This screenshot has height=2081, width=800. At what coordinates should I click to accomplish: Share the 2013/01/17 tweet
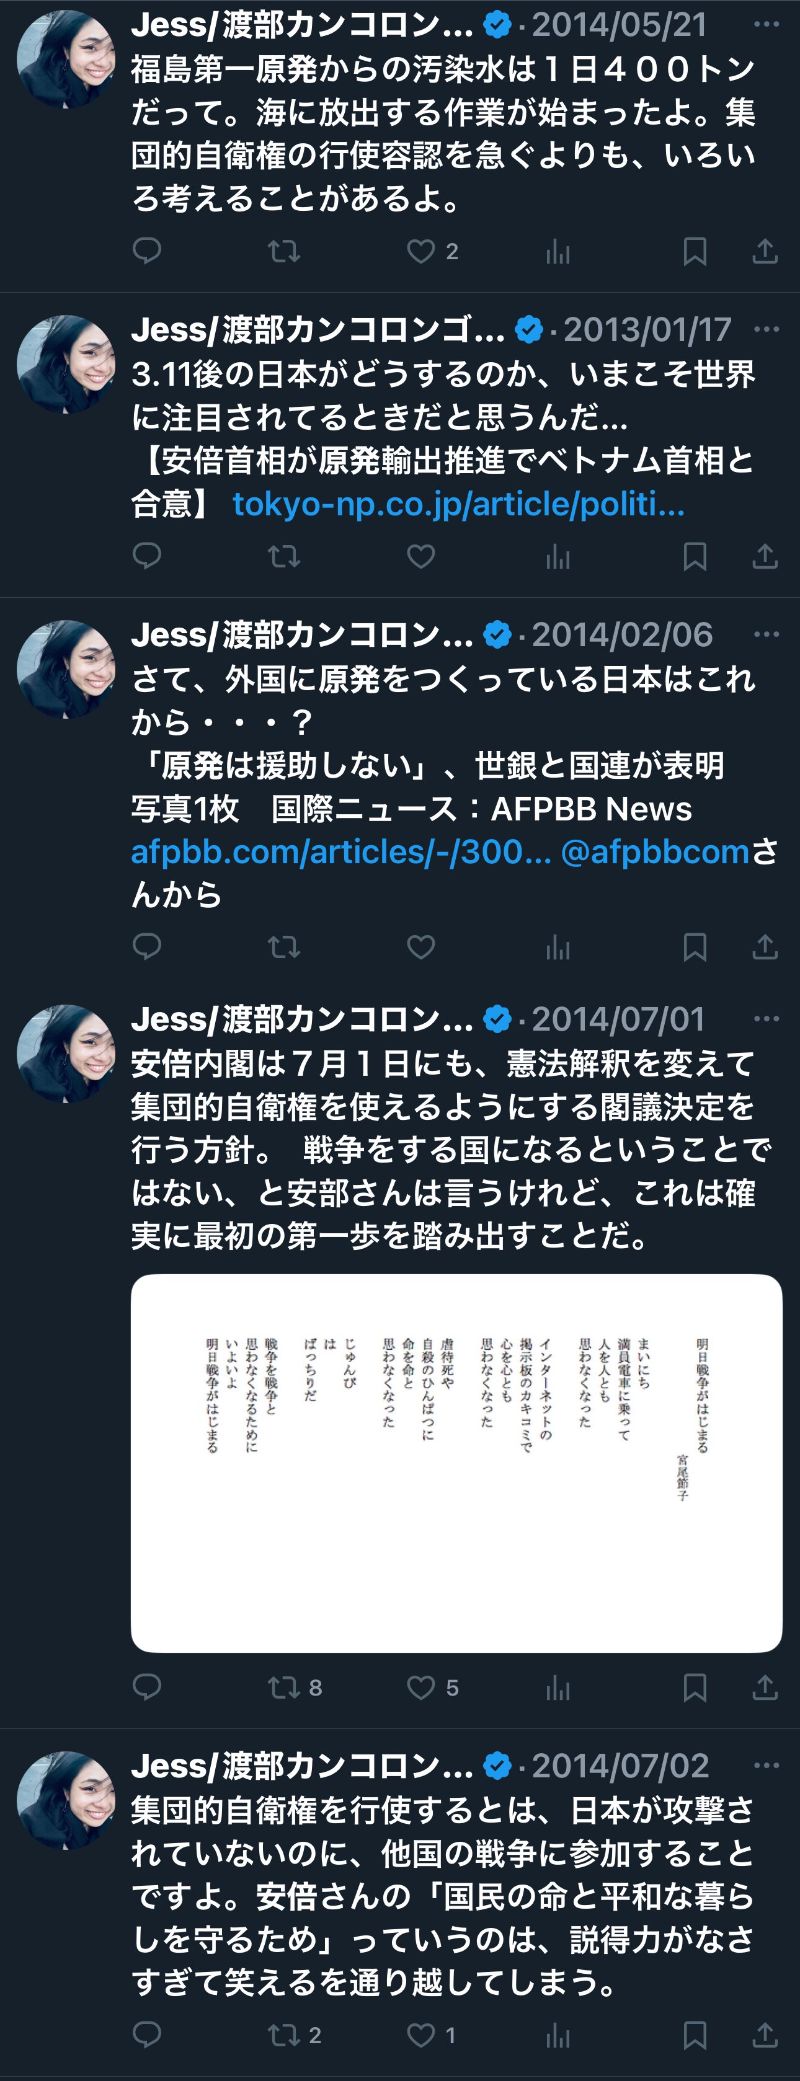tap(765, 556)
